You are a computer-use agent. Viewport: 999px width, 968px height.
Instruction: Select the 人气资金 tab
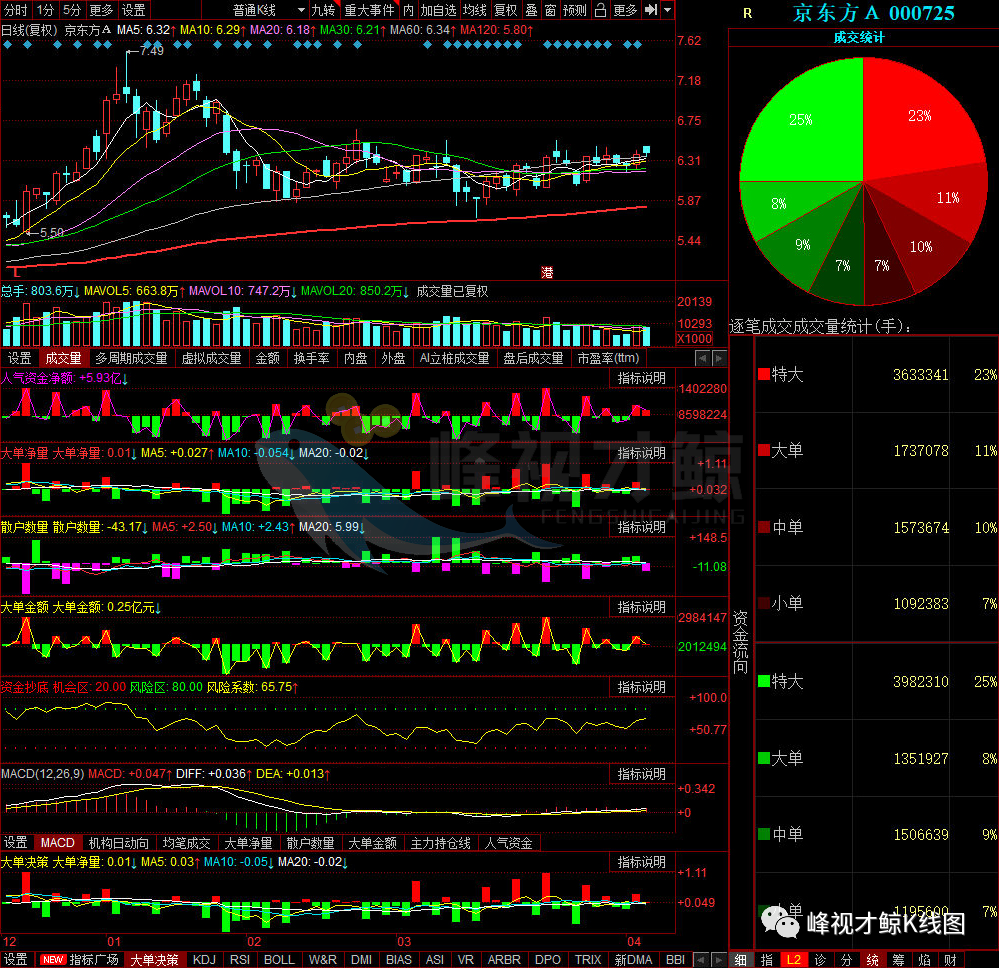(x=508, y=842)
